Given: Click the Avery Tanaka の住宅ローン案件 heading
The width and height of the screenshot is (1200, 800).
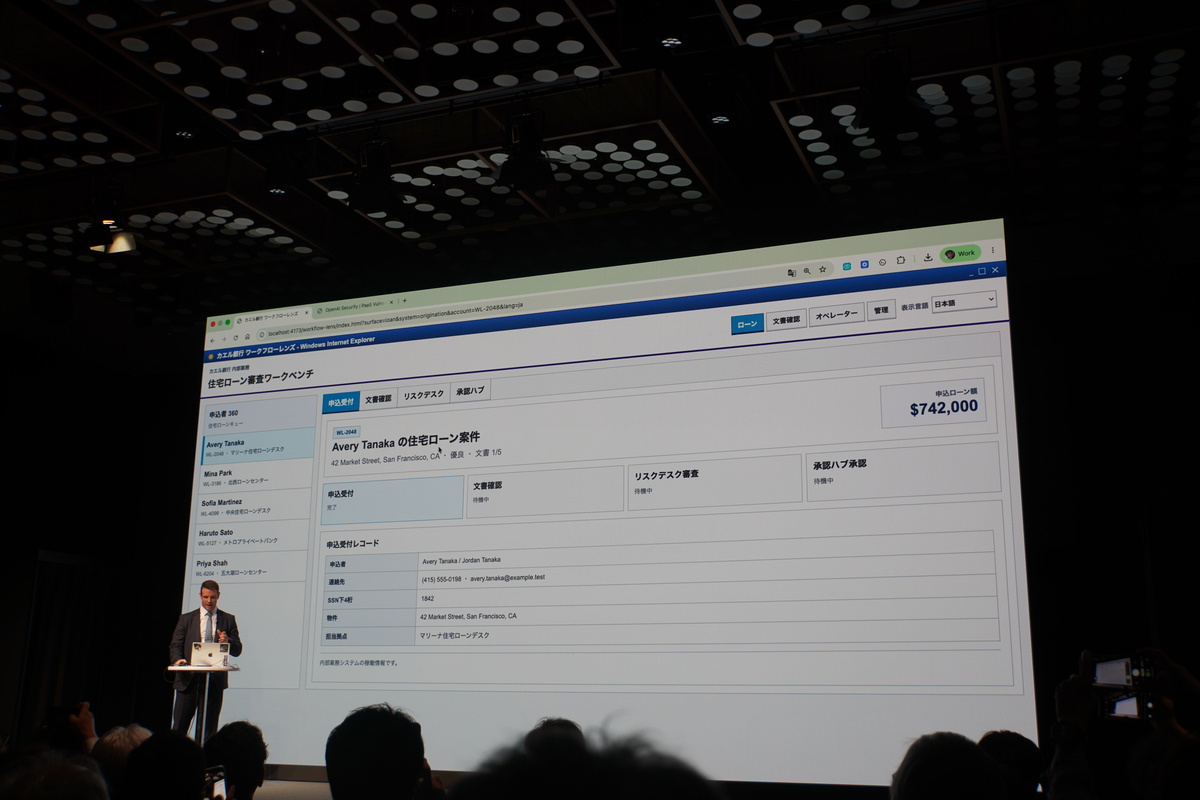Looking at the screenshot, I should [406, 441].
